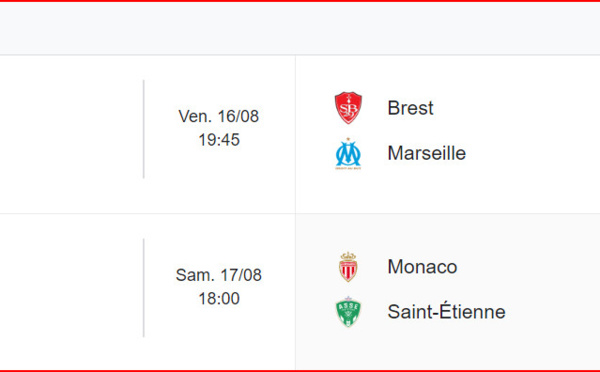Select the Sam. 17/08 match date
Viewport: 600px width, 372px height.
point(218,275)
